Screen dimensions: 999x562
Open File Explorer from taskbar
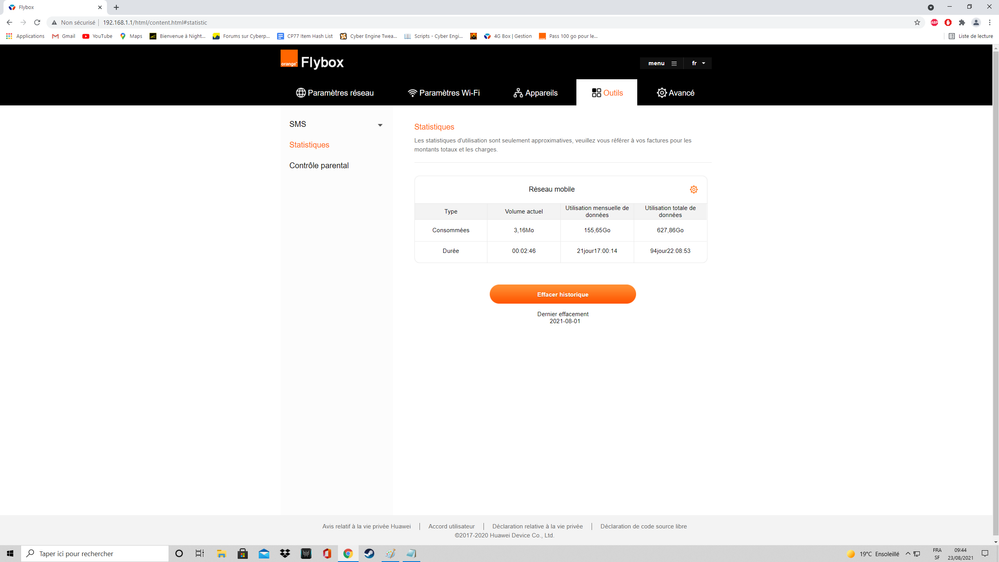tap(221, 554)
